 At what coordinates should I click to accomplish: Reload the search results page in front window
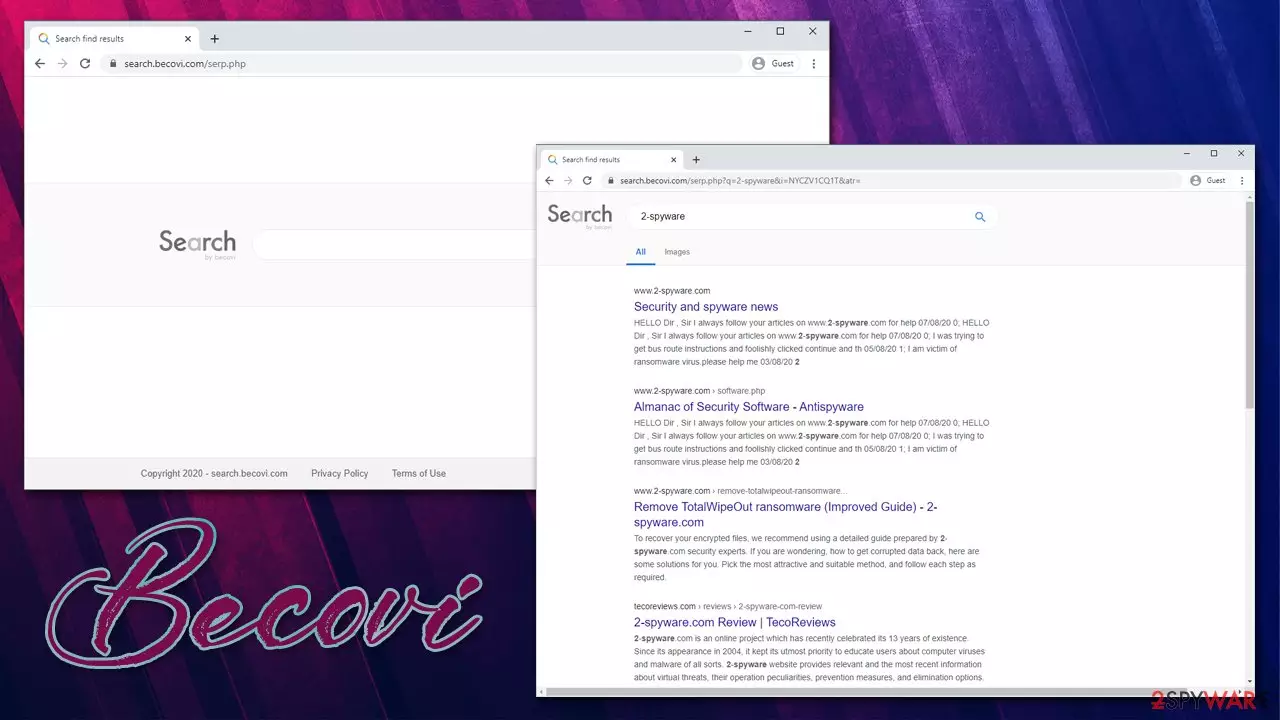coord(587,181)
